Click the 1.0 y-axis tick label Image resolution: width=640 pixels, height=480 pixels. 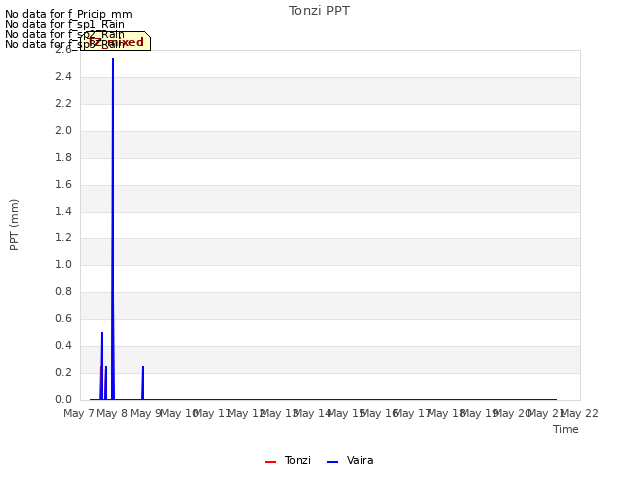pos(63,264)
